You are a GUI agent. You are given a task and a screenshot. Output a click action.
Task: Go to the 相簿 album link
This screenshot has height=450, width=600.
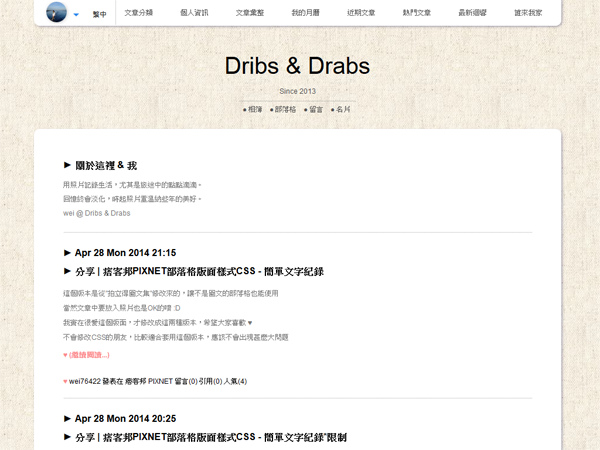click(x=253, y=109)
